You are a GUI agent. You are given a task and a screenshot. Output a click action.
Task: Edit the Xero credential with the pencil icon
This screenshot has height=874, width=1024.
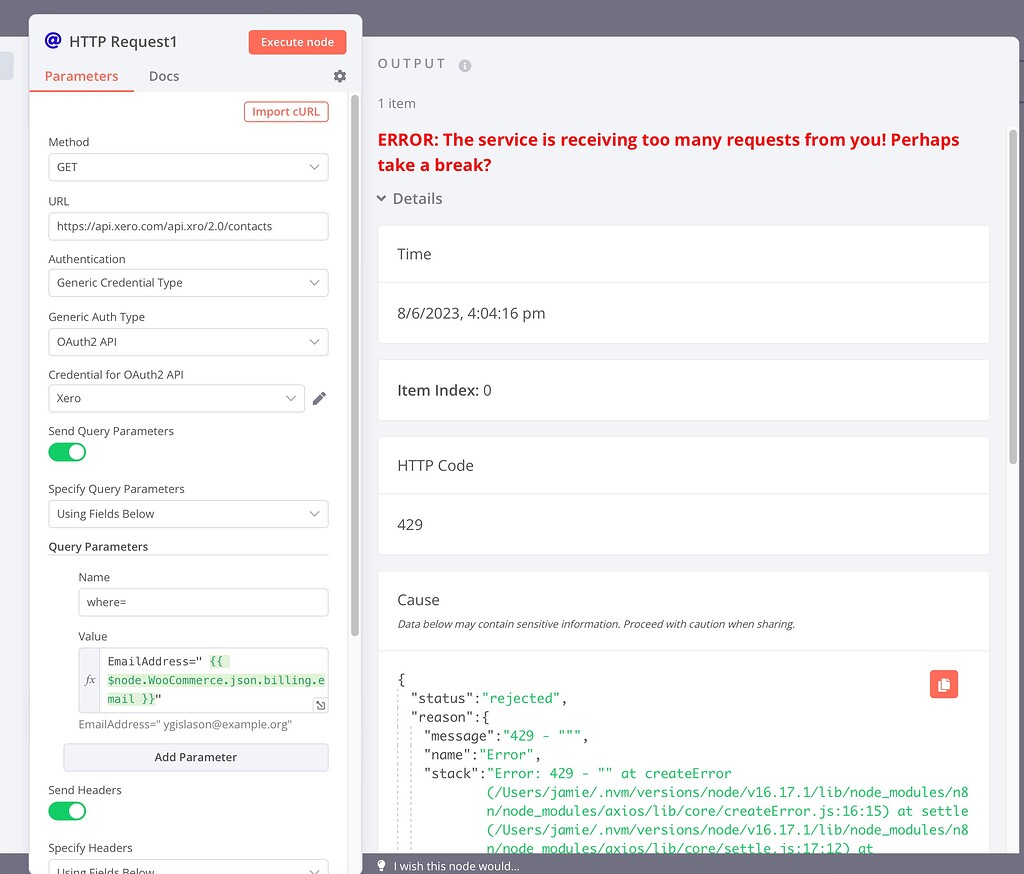pos(319,398)
